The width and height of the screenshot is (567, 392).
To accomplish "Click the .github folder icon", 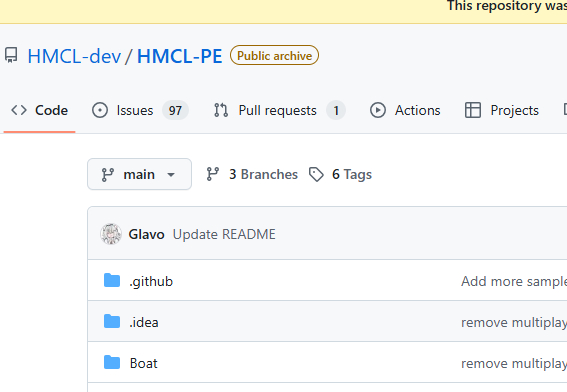I will [x=112, y=281].
